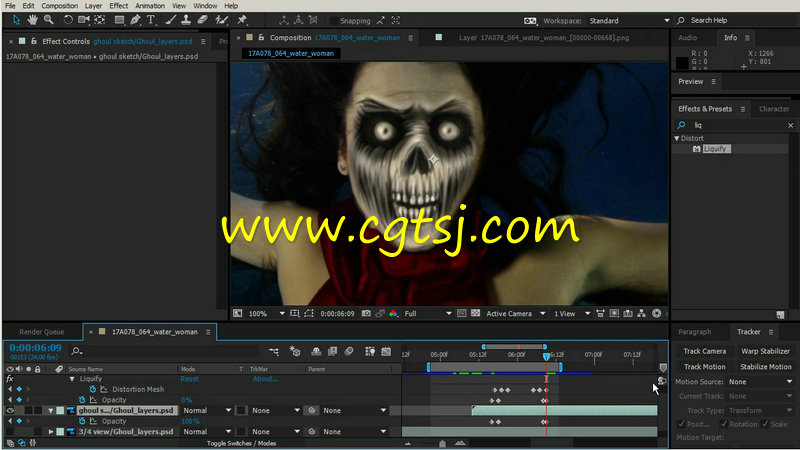The height and width of the screenshot is (450, 800).
Task: Click the timeline current time 0:00:06:09
Action: pyautogui.click(x=35, y=348)
